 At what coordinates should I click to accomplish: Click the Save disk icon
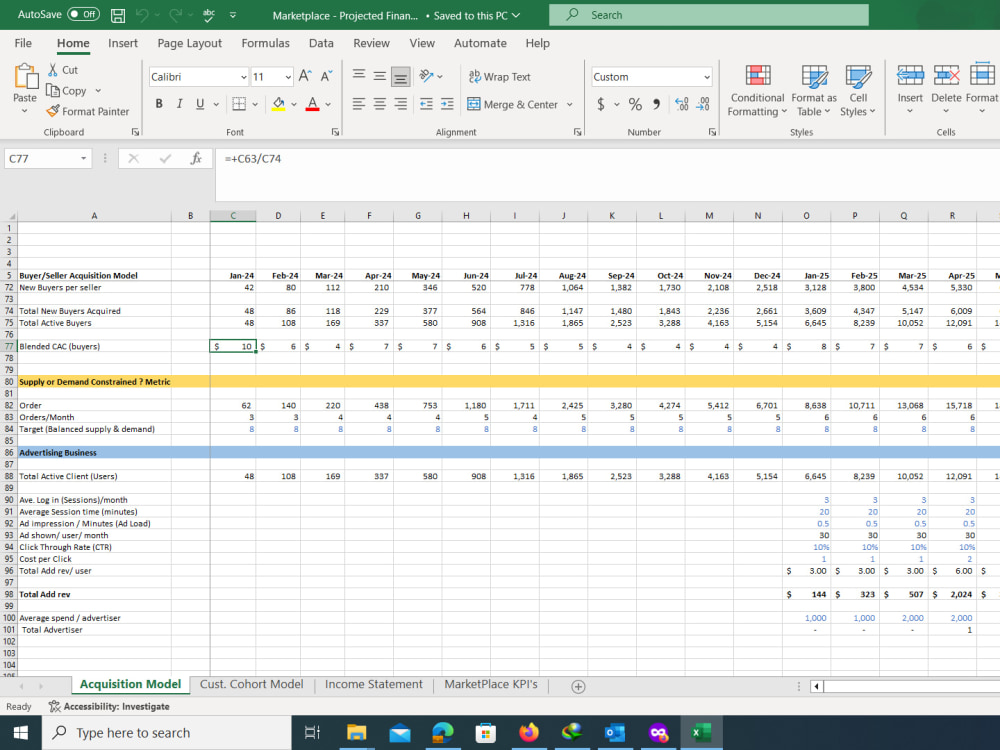point(118,15)
